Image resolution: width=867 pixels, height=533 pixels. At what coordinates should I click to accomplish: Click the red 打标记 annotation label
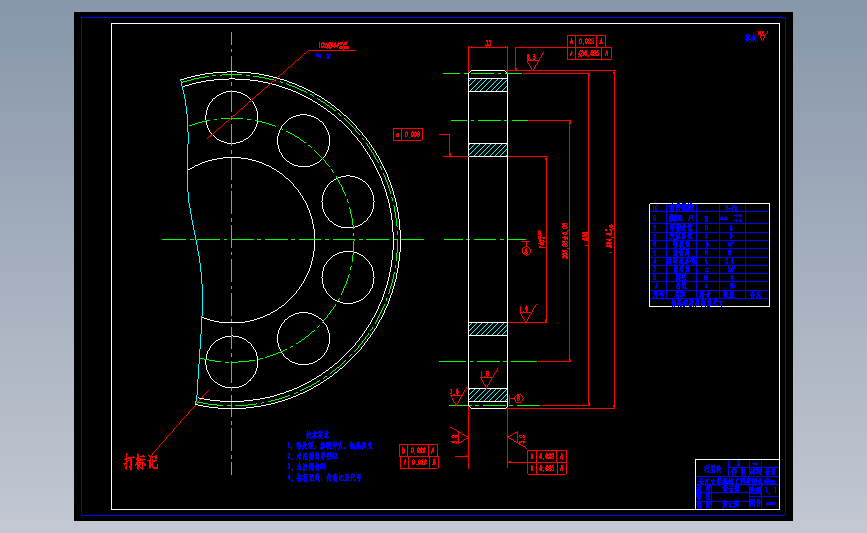point(140,462)
